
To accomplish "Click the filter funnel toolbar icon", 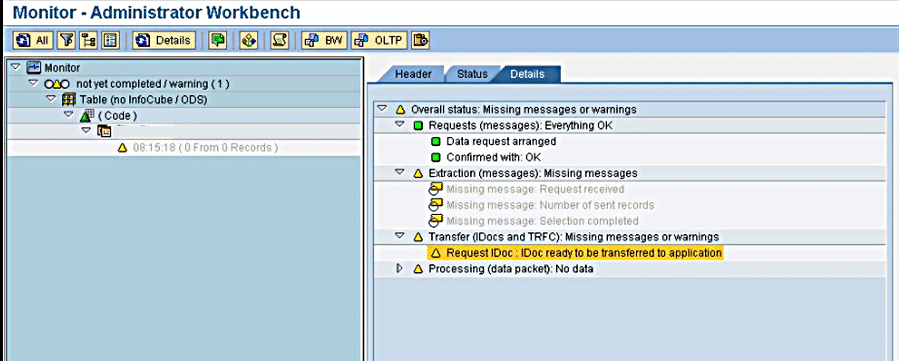I will pyautogui.click(x=68, y=41).
